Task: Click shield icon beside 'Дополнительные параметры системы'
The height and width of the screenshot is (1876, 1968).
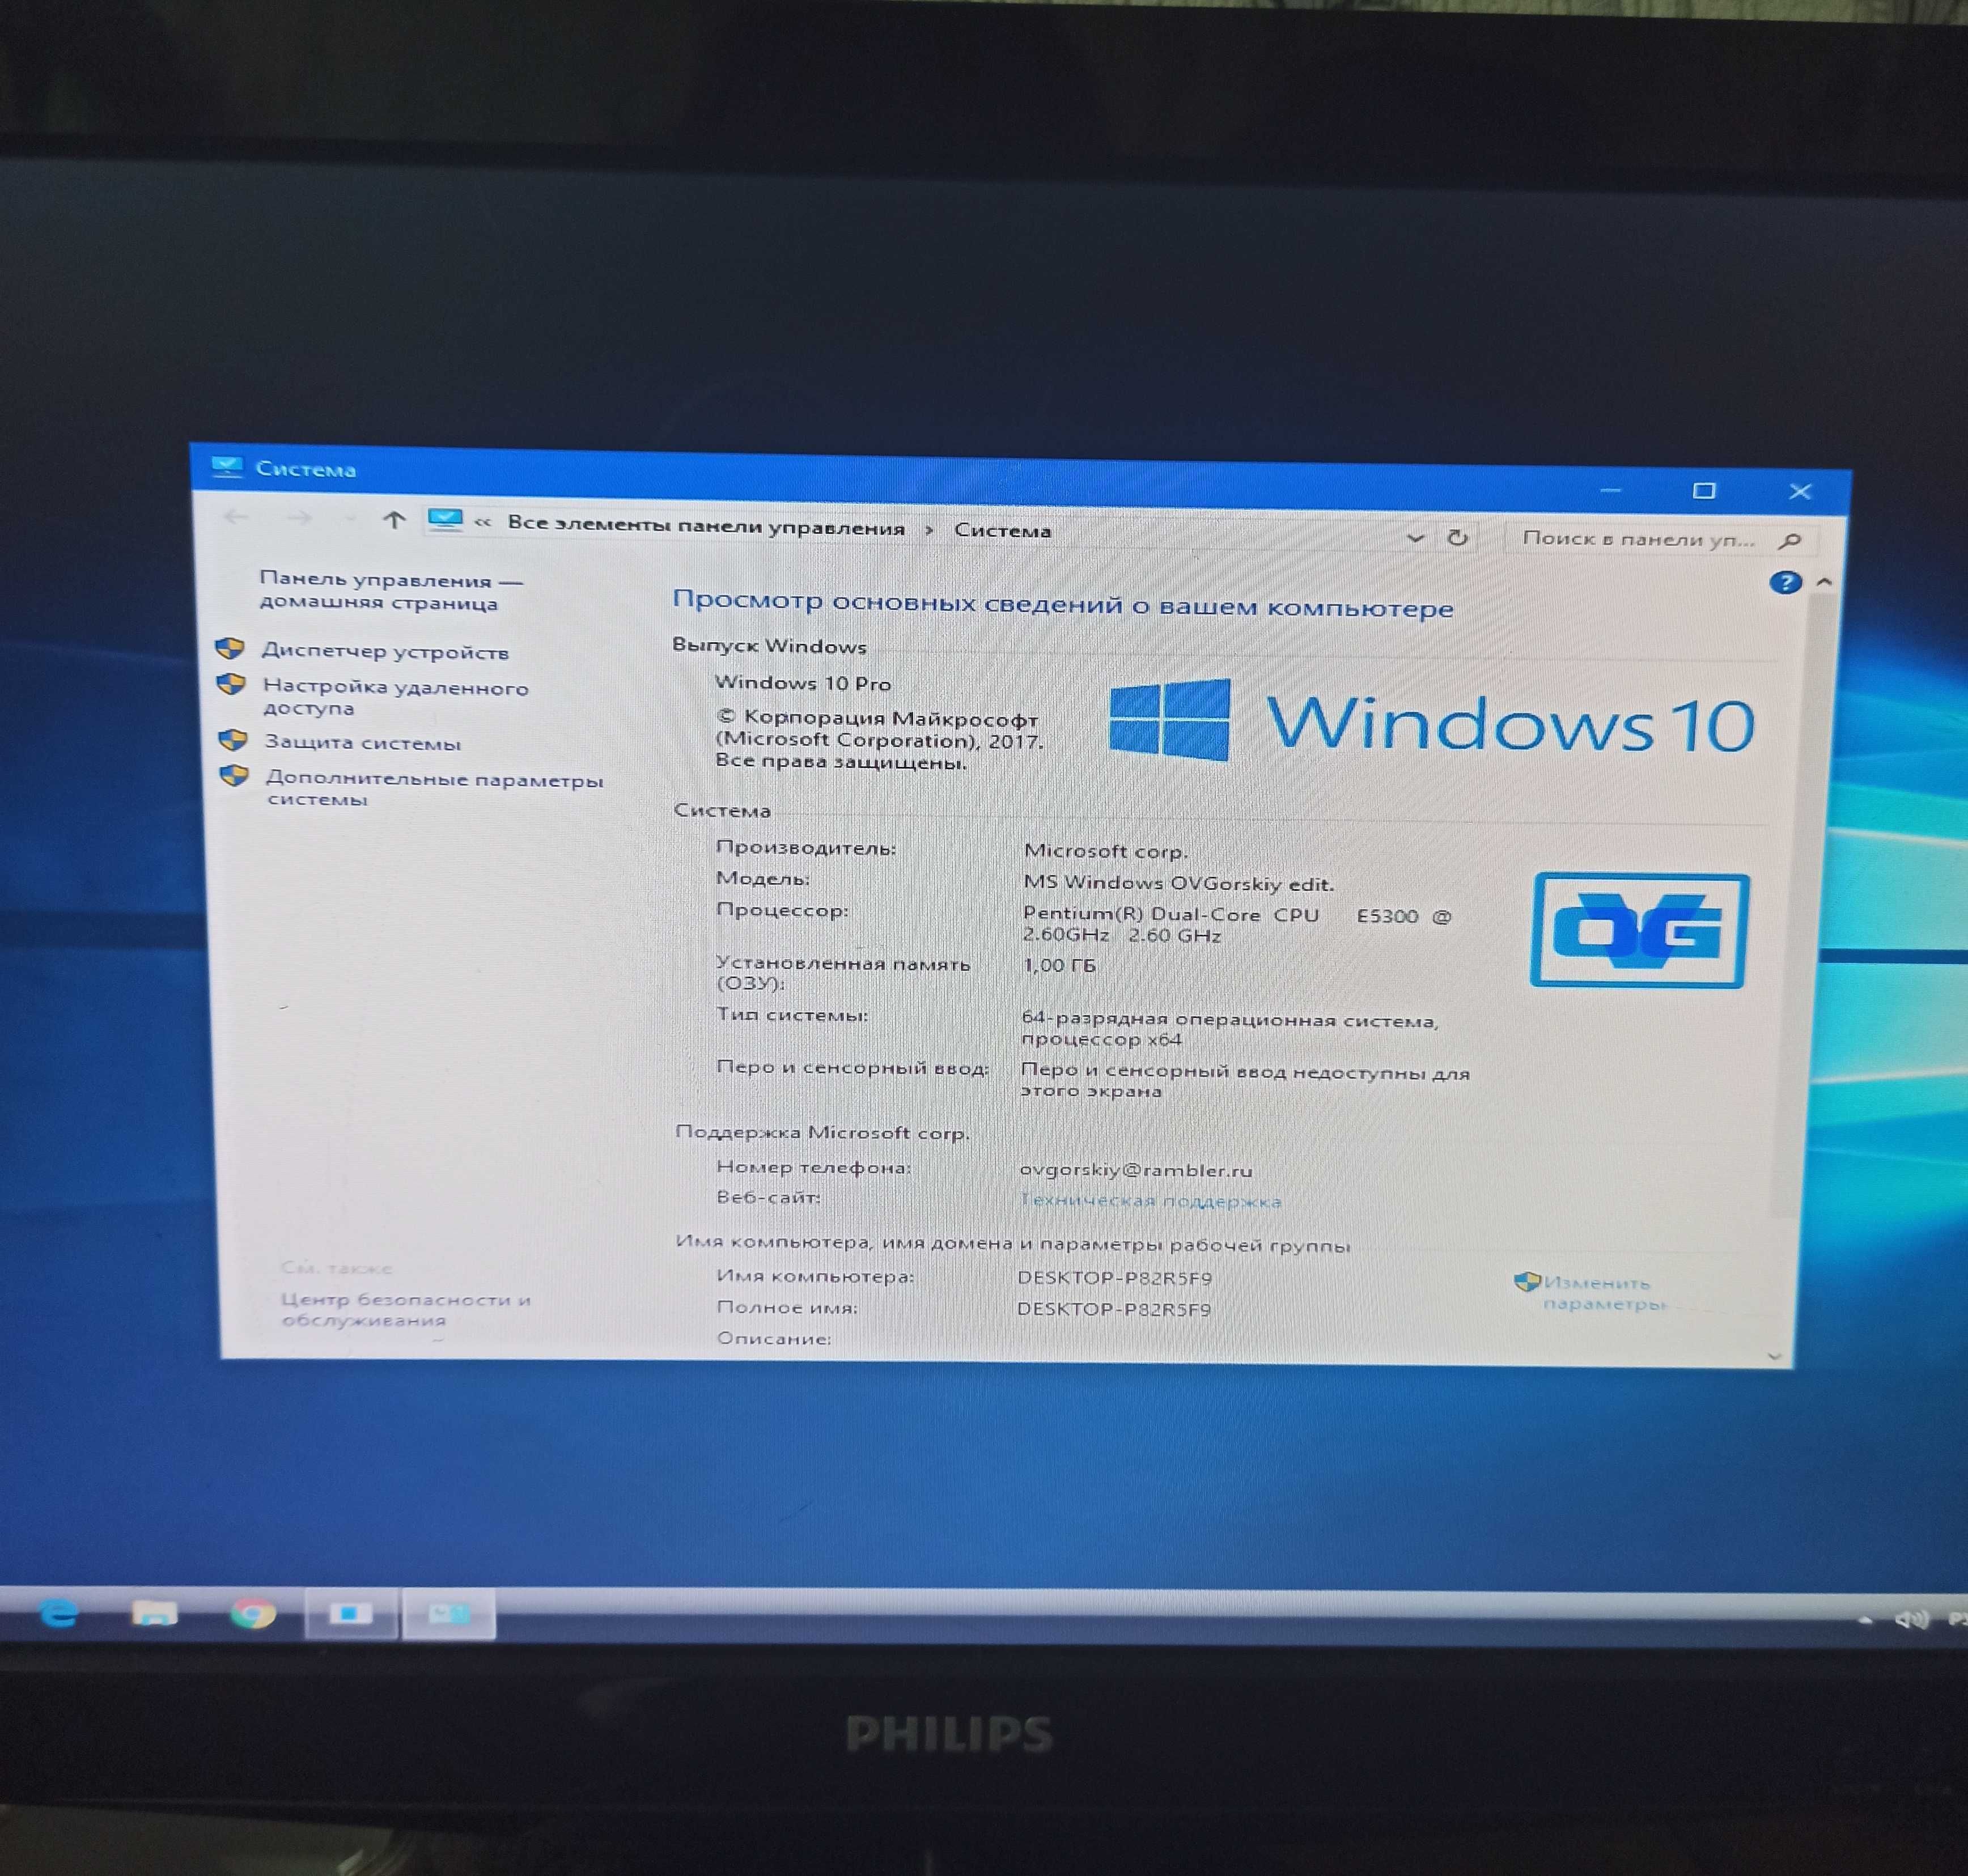Action: tap(234, 776)
